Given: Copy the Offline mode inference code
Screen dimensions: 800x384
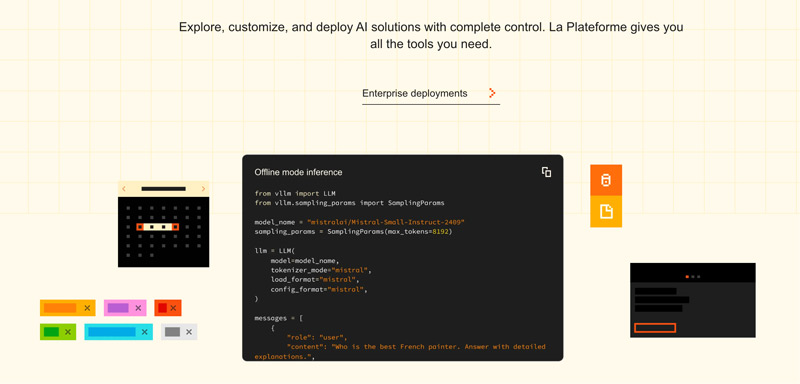Looking at the screenshot, I should click(546, 172).
